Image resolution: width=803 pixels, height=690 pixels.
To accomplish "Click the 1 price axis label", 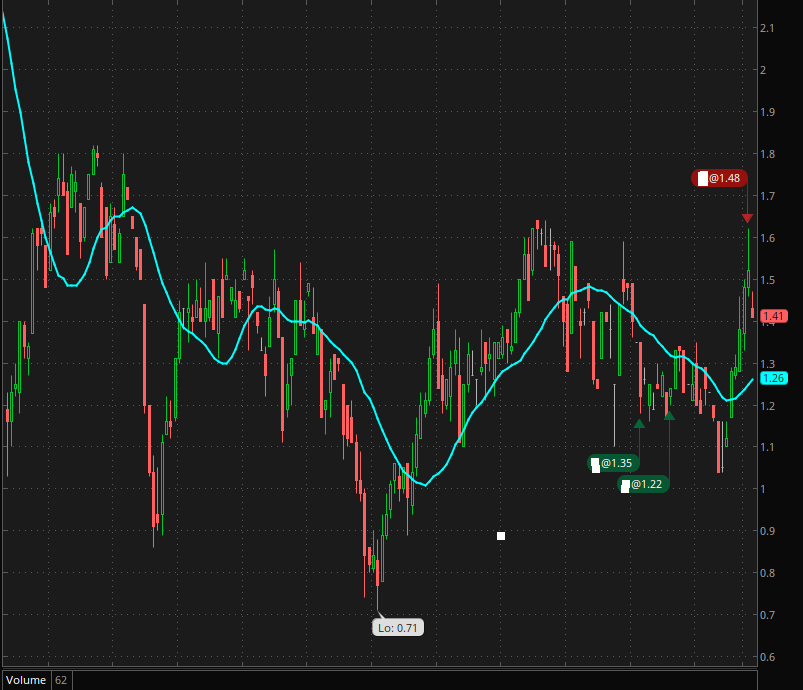I will (764, 489).
